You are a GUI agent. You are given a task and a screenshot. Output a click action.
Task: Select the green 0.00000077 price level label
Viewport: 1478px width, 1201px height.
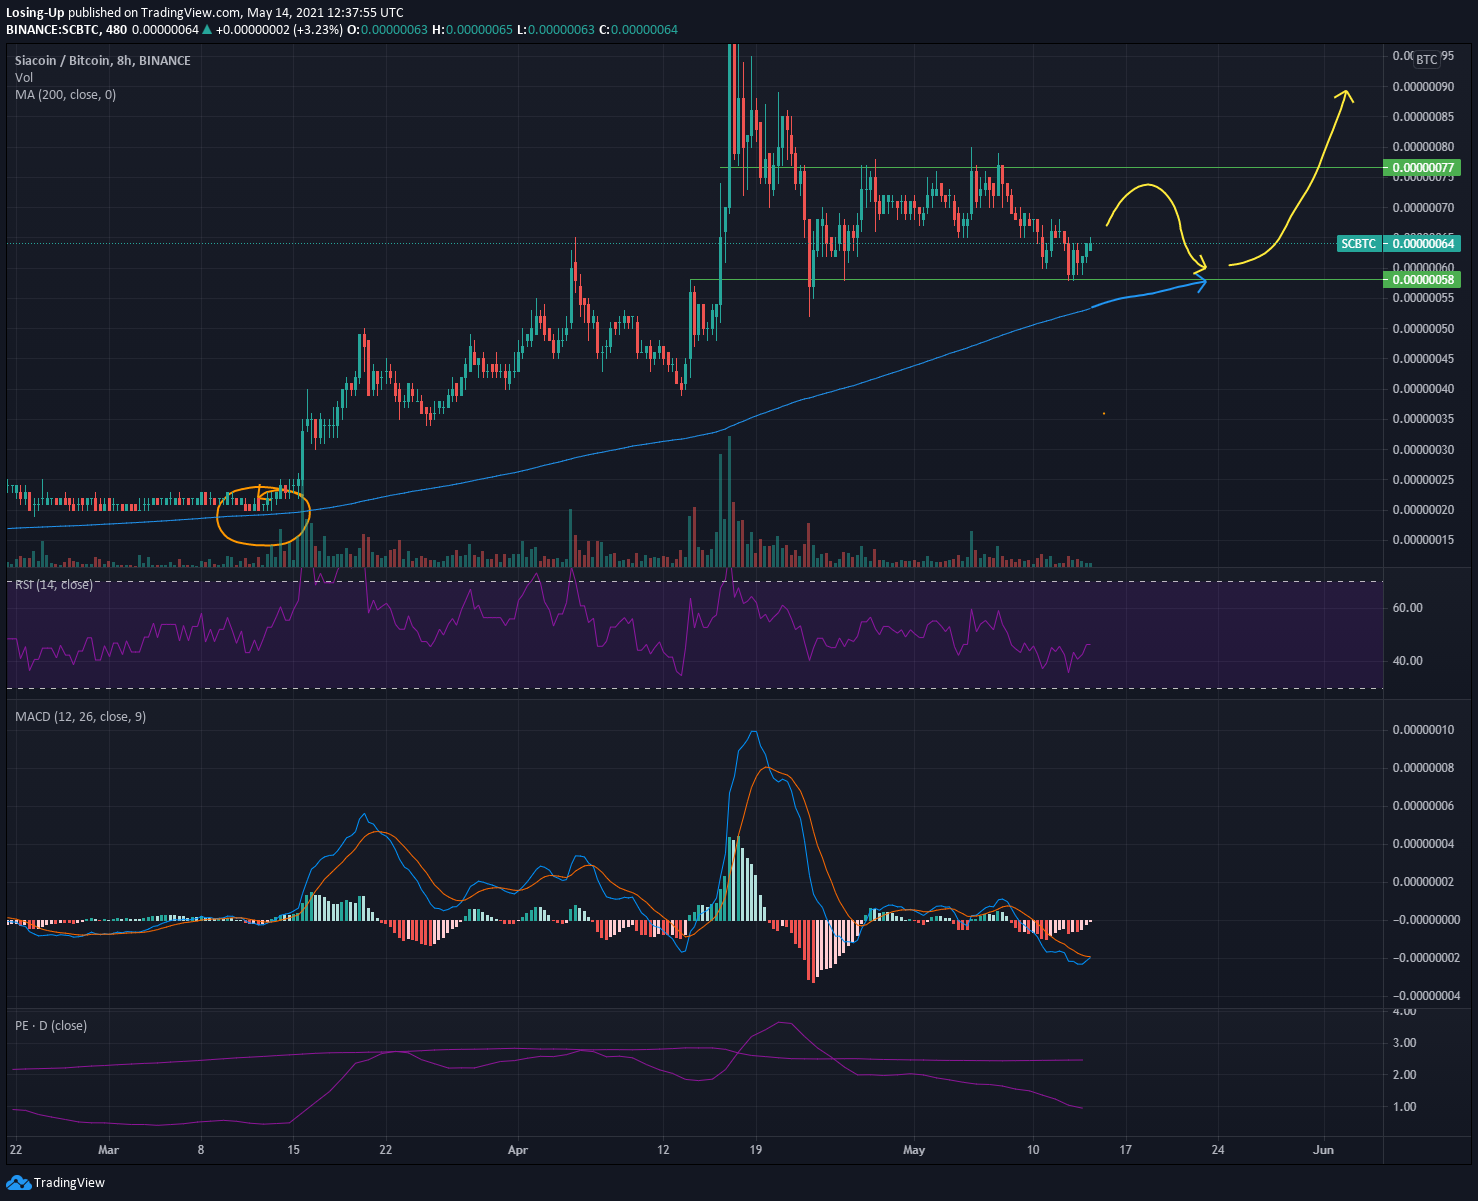[x=1422, y=168]
